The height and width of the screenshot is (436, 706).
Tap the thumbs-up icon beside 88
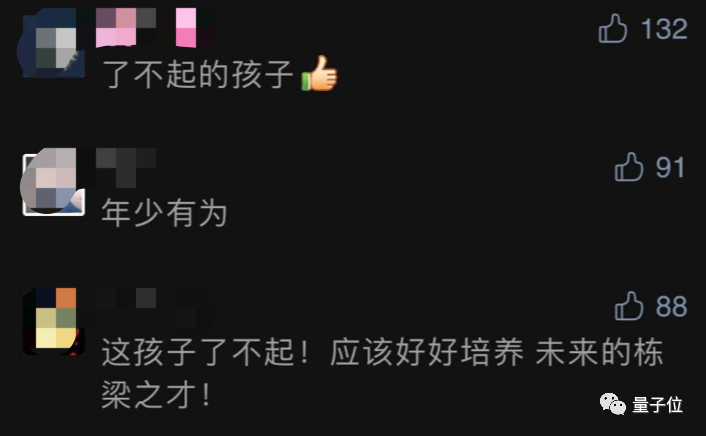tap(629, 306)
